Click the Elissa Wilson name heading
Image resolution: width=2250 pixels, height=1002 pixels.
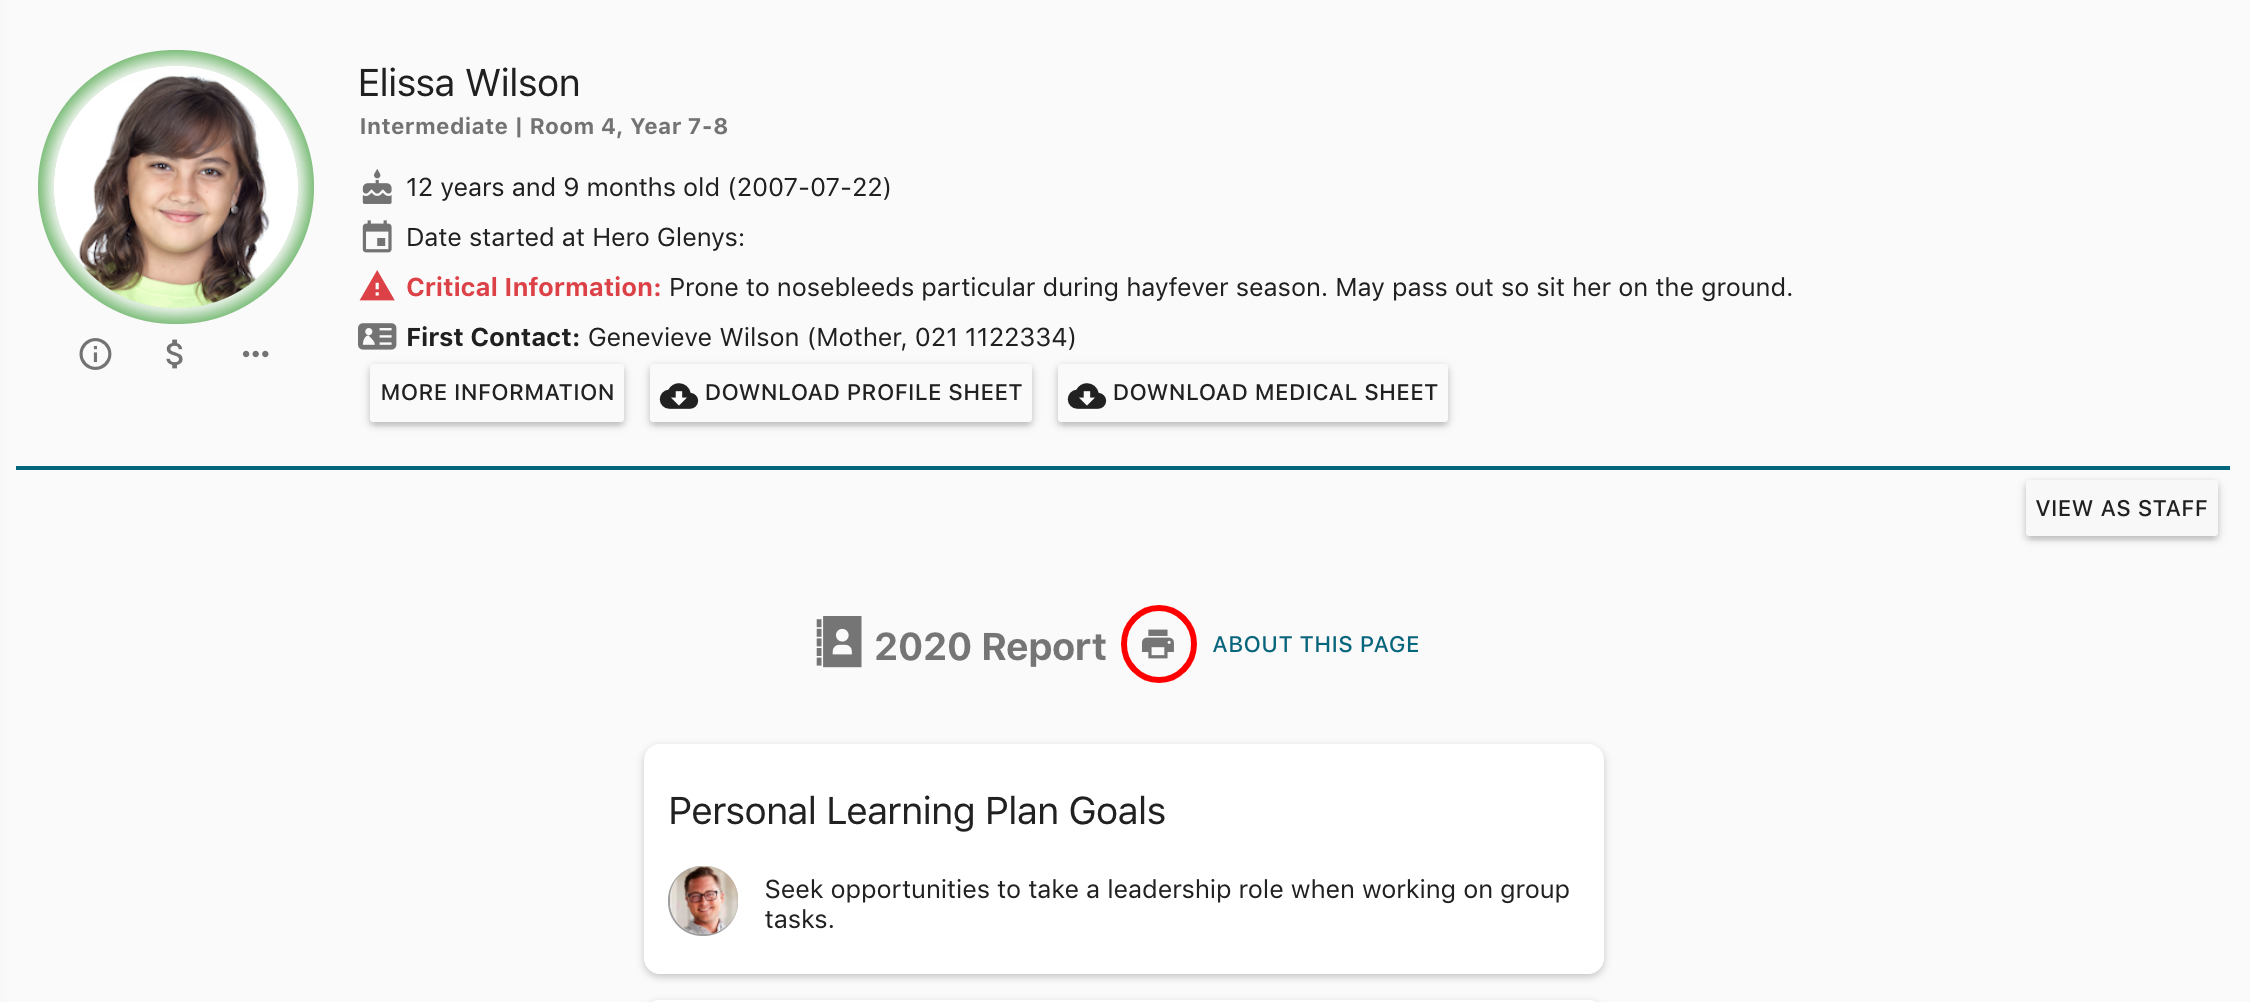pyautogui.click(x=469, y=83)
